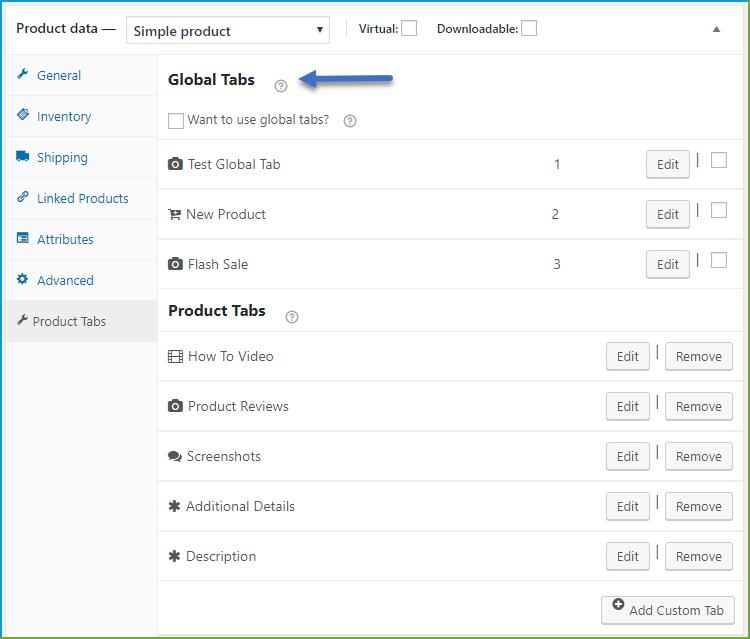Image resolution: width=750 pixels, height=639 pixels.
Task: Click the Attributes list icon
Action: (x=22, y=238)
